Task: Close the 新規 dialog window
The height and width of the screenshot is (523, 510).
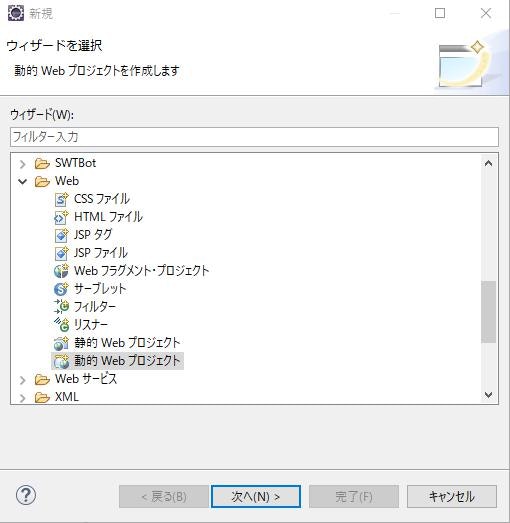Action: [486, 13]
